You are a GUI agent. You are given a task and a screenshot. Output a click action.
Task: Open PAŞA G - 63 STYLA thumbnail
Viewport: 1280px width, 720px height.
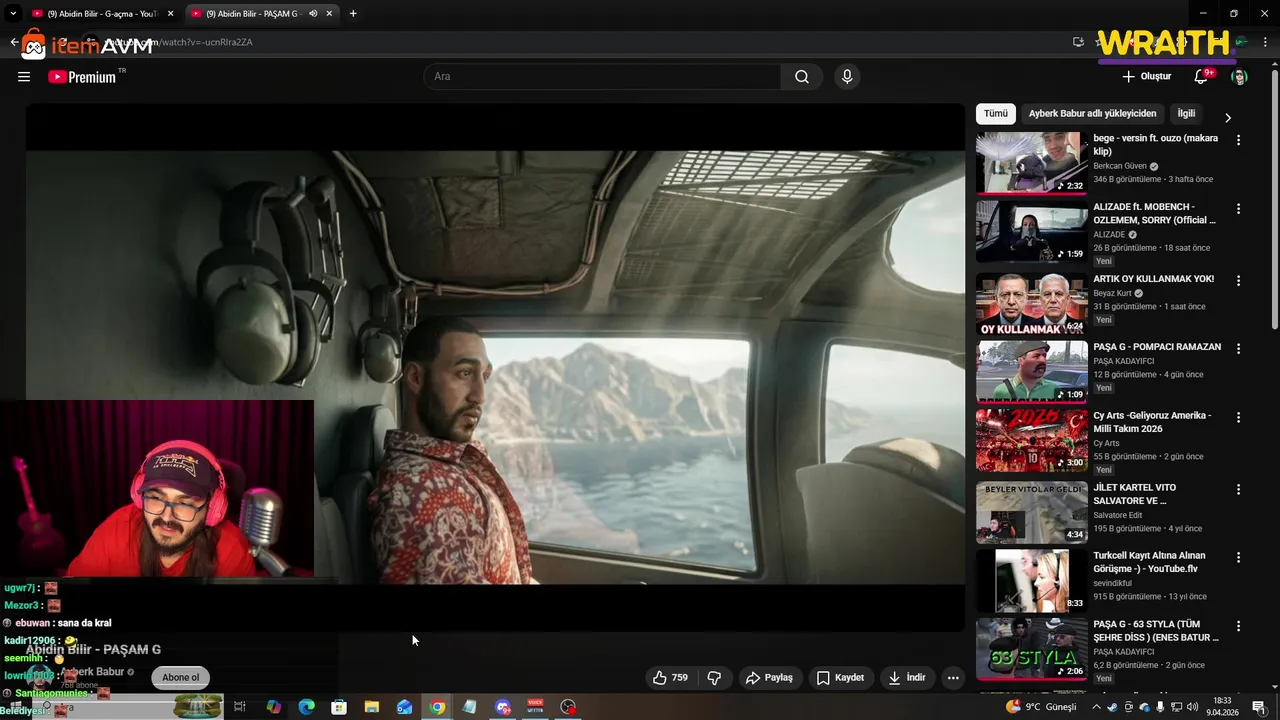tap(1032, 649)
